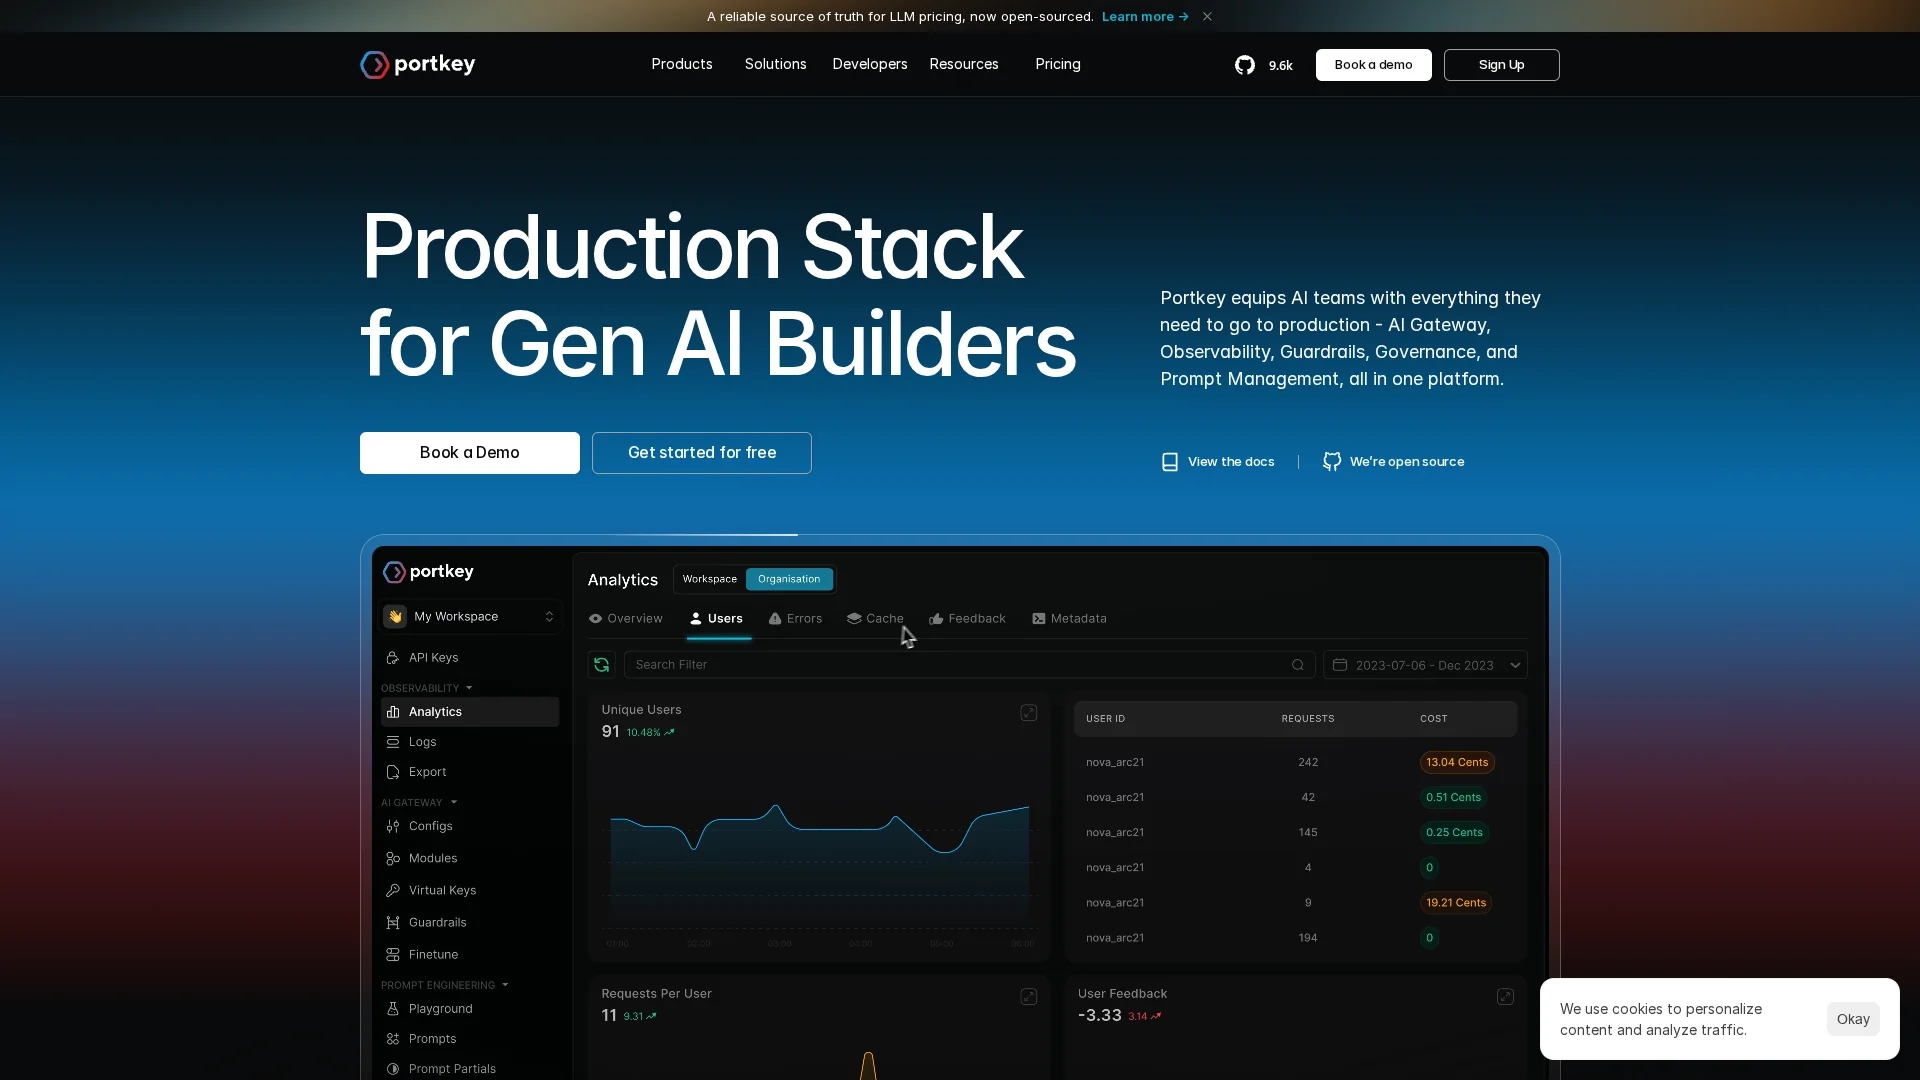Screen dimensions: 1920x1080
Task: Switch to the Users analytics tab
Action: click(x=716, y=619)
